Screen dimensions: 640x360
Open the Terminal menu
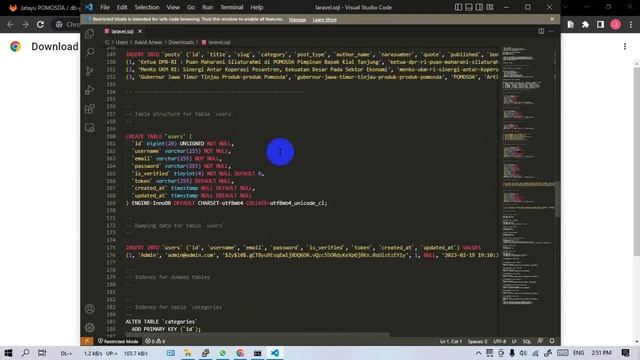[231, 7]
